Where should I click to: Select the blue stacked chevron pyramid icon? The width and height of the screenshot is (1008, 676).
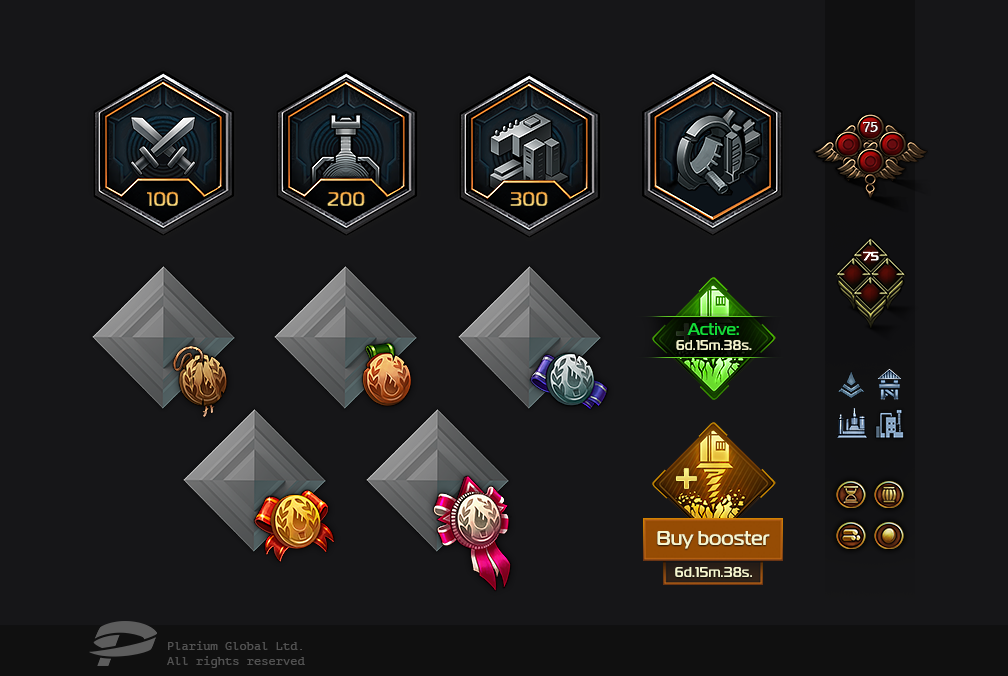click(x=851, y=385)
